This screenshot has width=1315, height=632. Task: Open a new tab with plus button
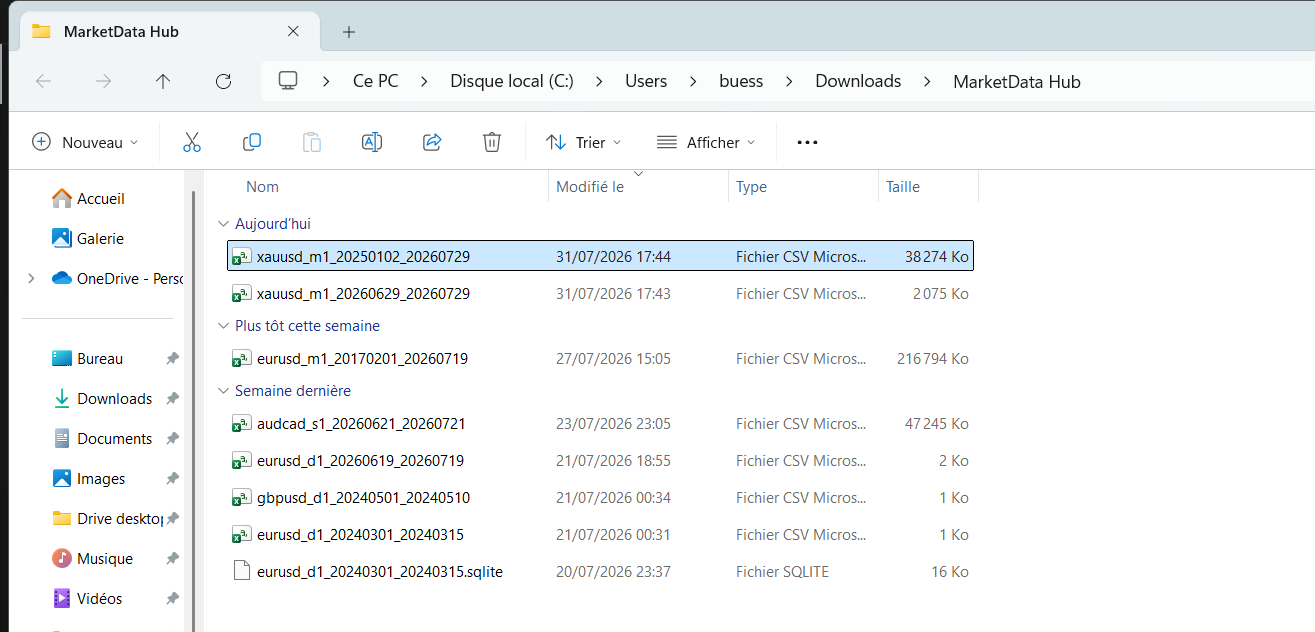coord(349,32)
